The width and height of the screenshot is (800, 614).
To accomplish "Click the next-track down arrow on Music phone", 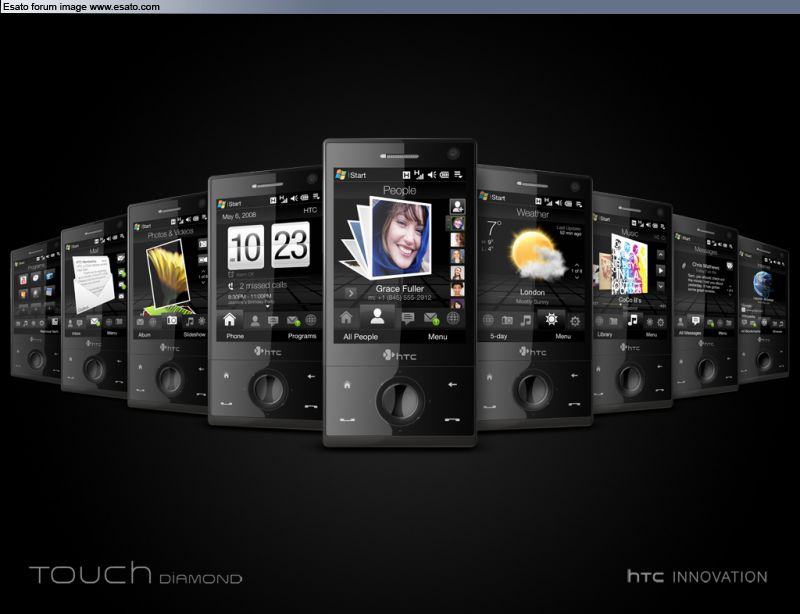I will coord(660,287).
